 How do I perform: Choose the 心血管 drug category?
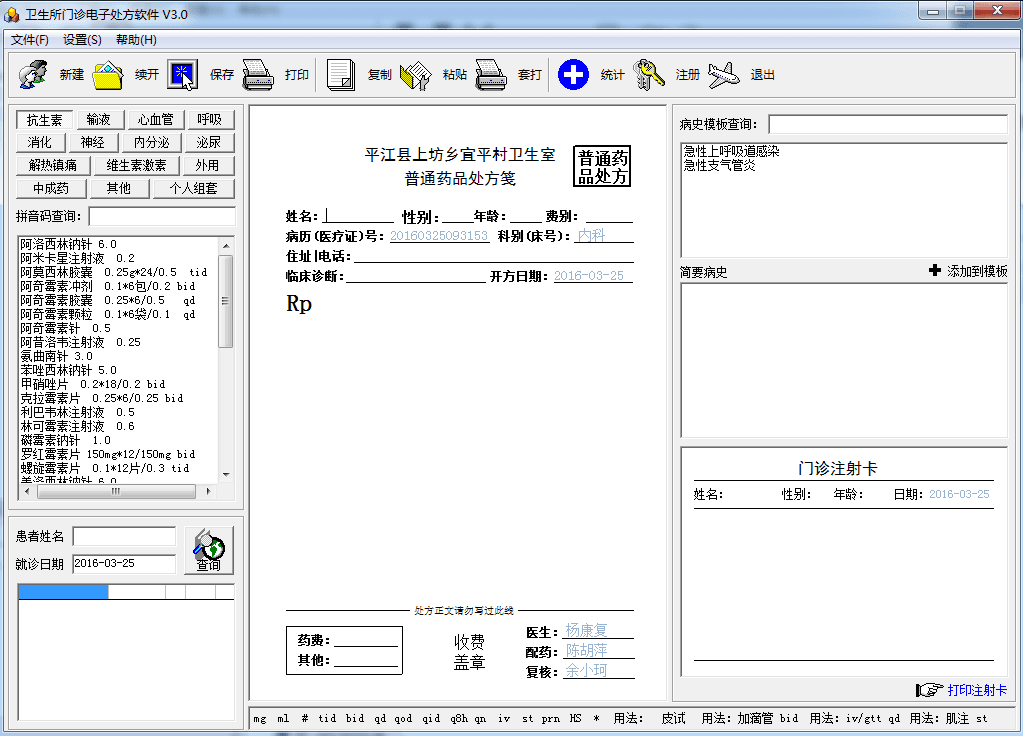(155, 120)
